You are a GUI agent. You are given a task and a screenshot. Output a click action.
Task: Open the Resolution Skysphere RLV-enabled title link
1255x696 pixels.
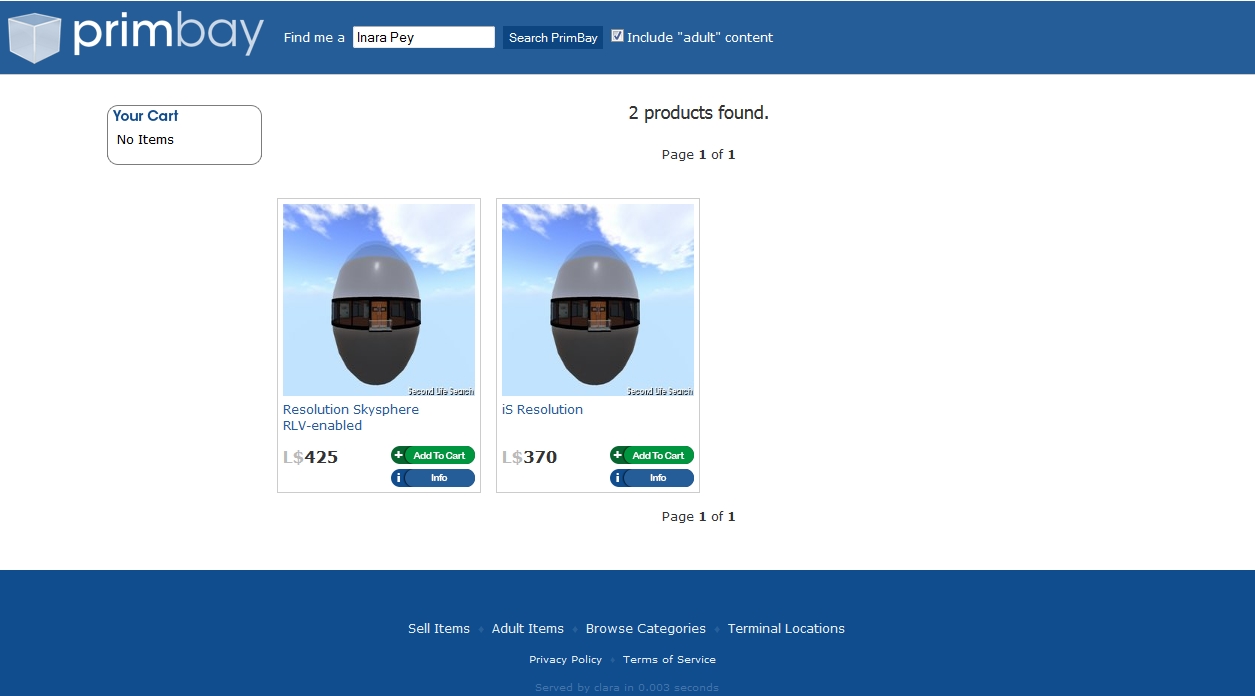click(x=350, y=417)
